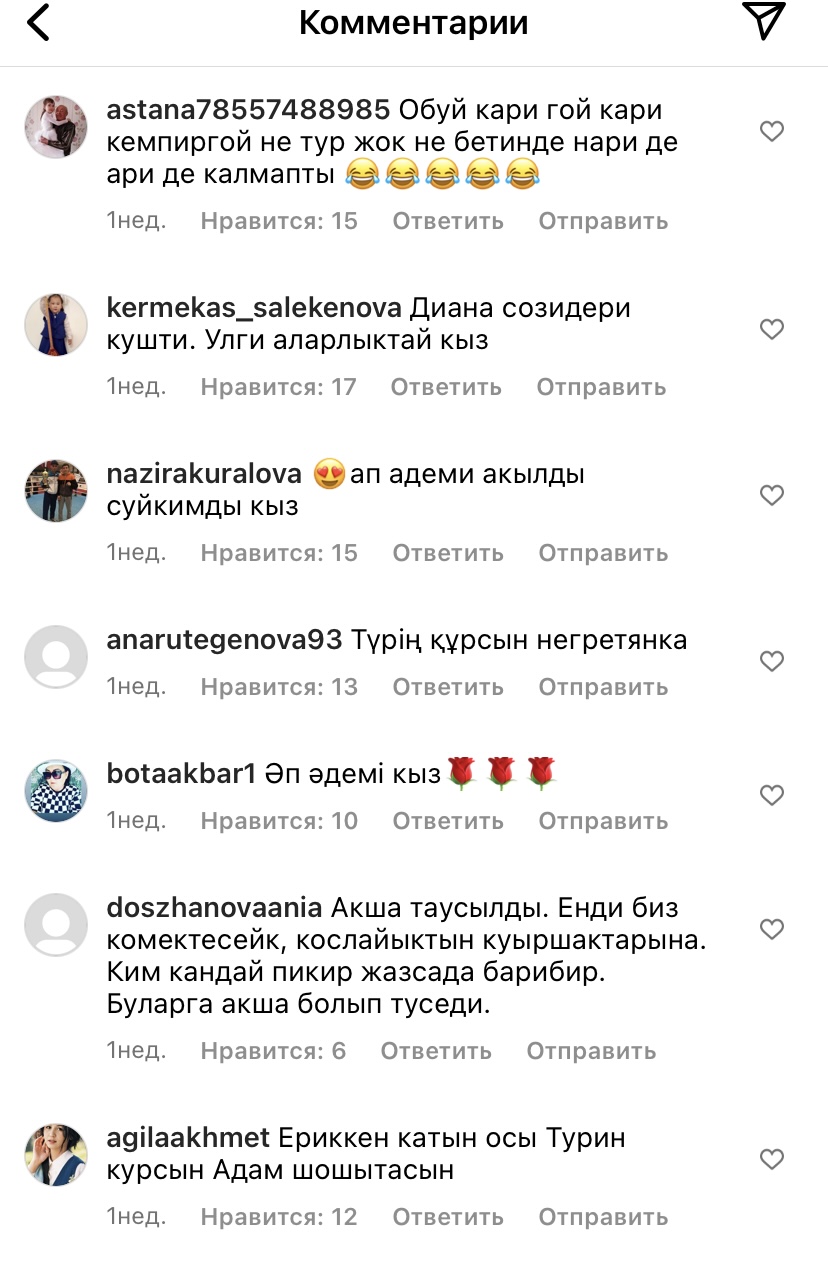
Task: Like kermekas_salekenova's comment with the heart
Action: [x=772, y=329]
